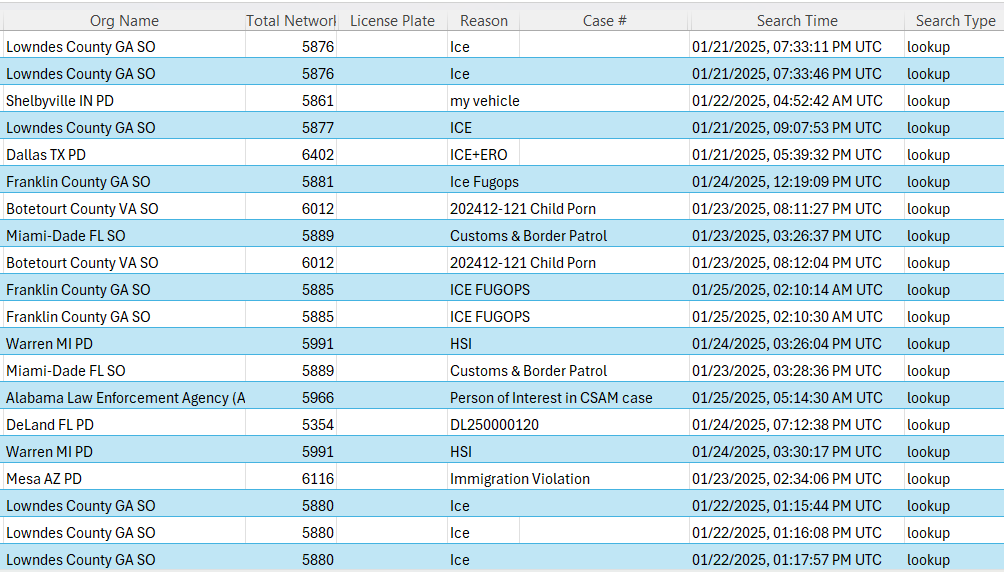Select the network value 6402

pos(291,154)
